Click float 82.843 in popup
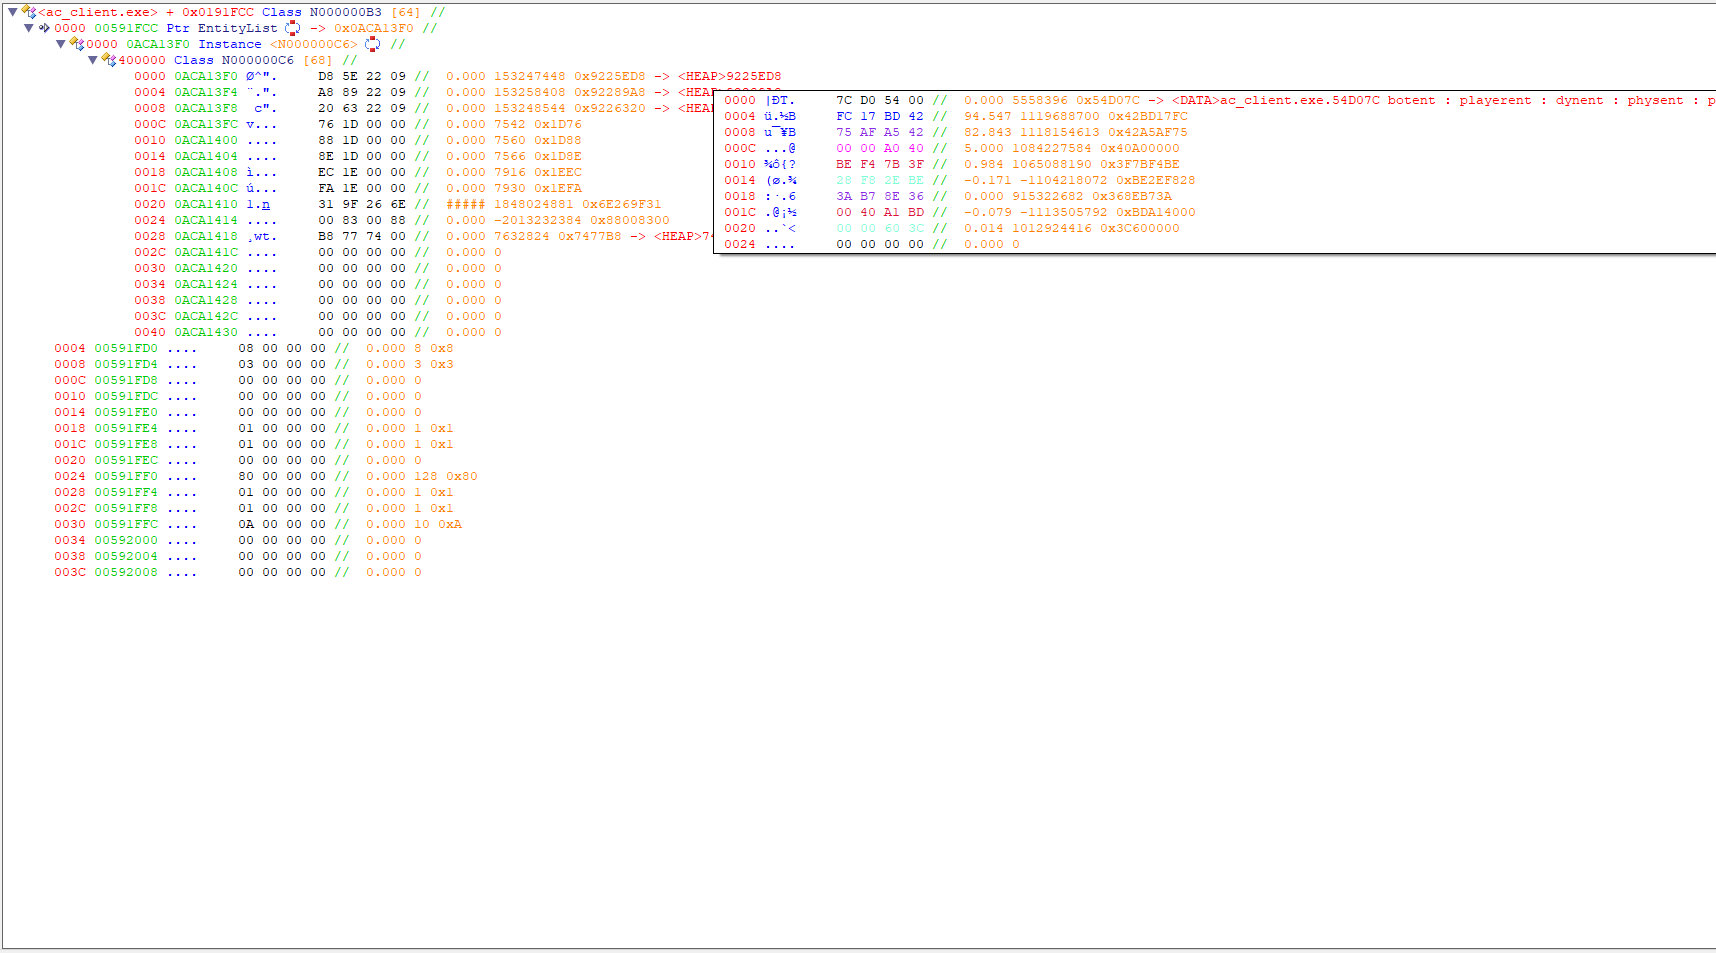1716x953 pixels. click(x=984, y=132)
